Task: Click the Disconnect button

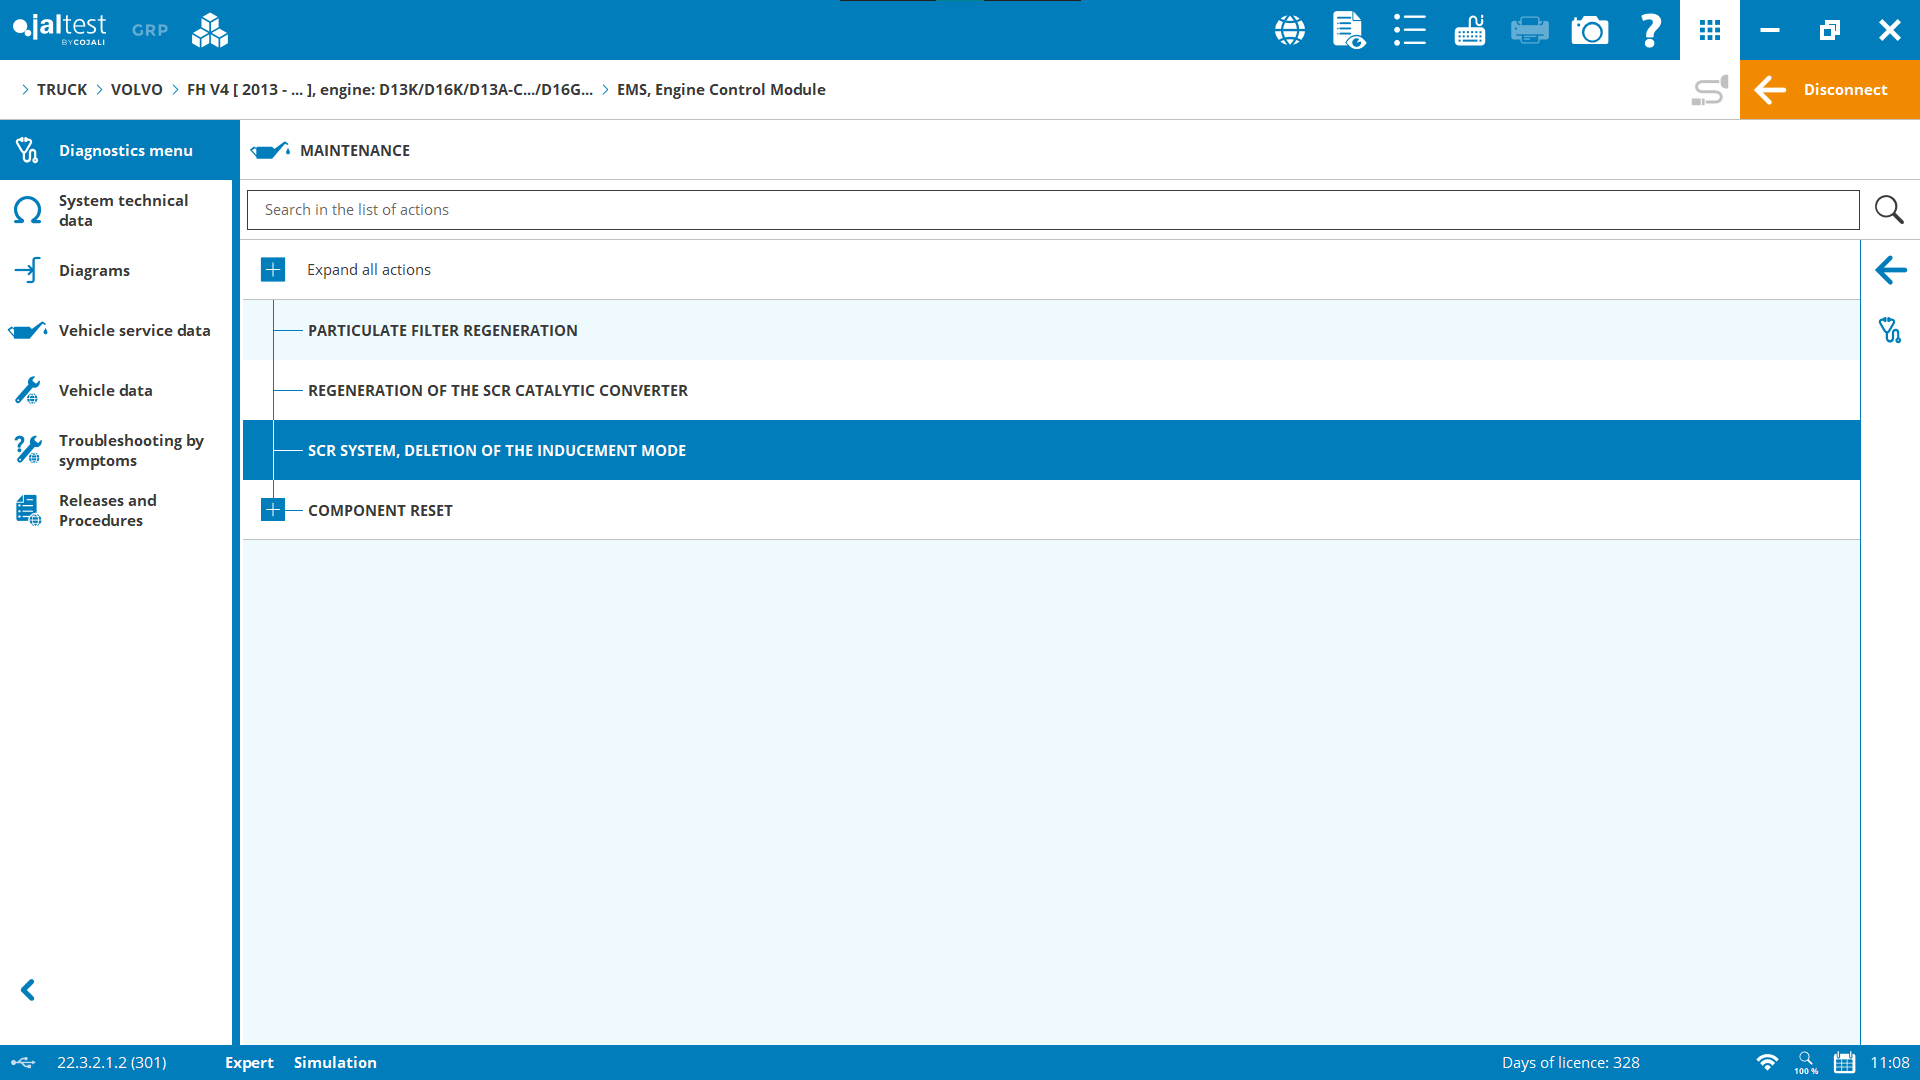Action: 1830,90
